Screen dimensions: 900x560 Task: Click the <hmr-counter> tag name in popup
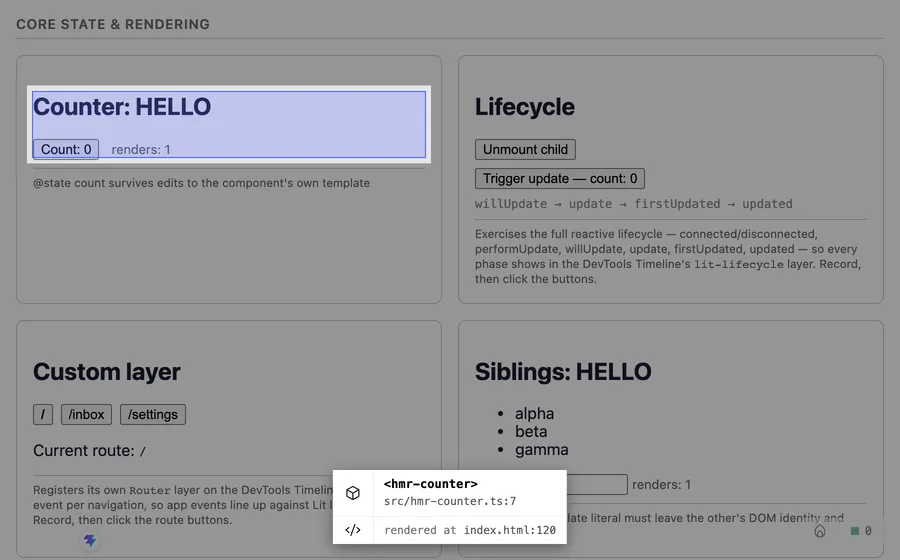pyautogui.click(x=430, y=484)
